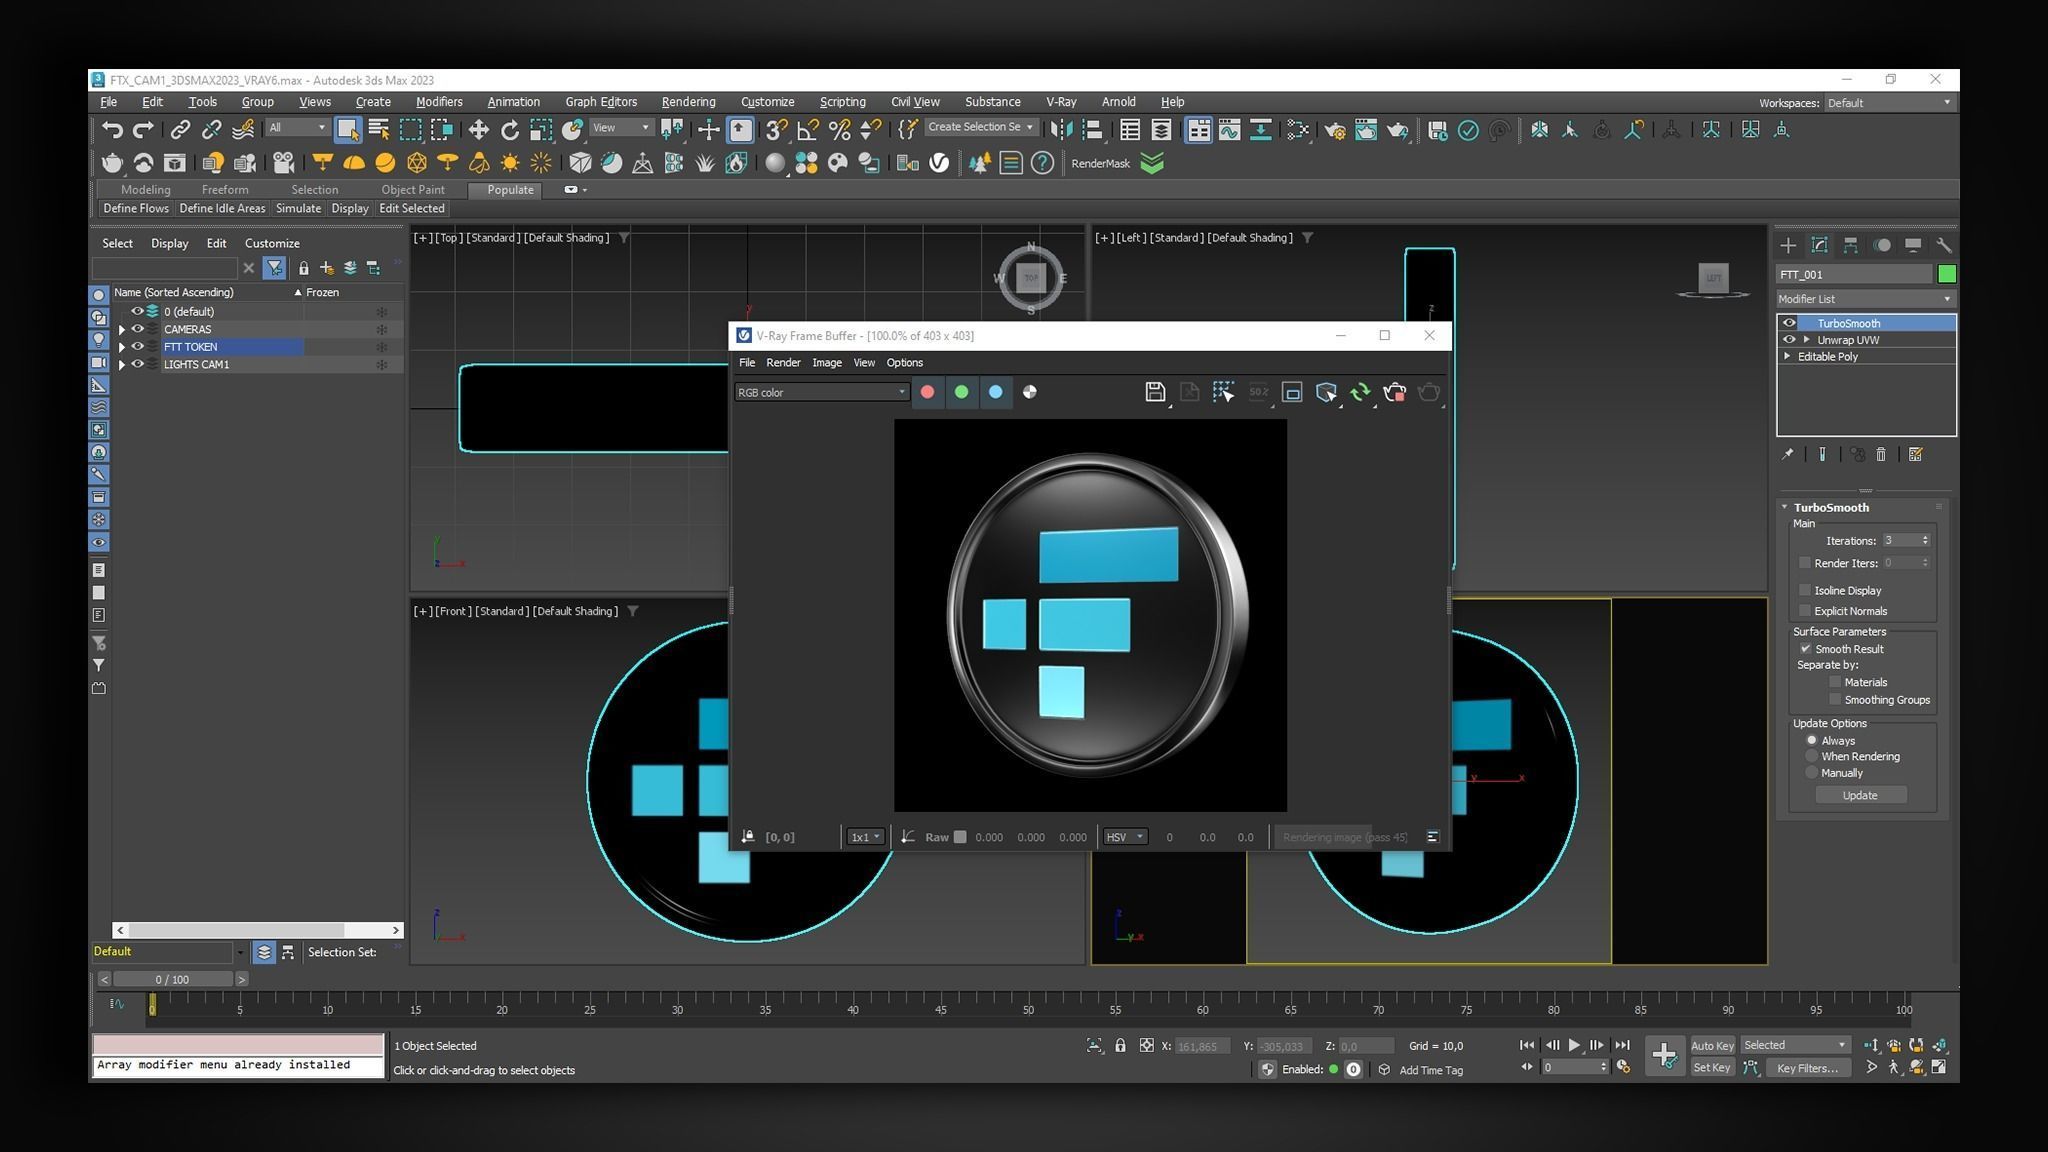
Task: Collapse the TurboSmooth rollout
Action: pyautogui.click(x=1784, y=507)
